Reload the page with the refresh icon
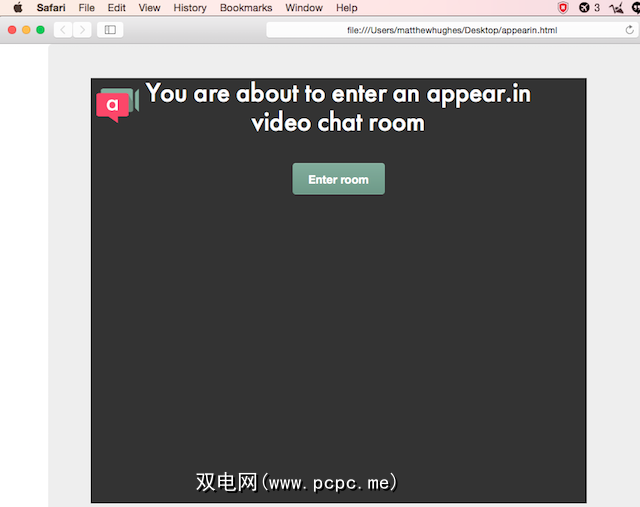The width and height of the screenshot is (640, 507). pyautogui.click(x=629, y=30)
